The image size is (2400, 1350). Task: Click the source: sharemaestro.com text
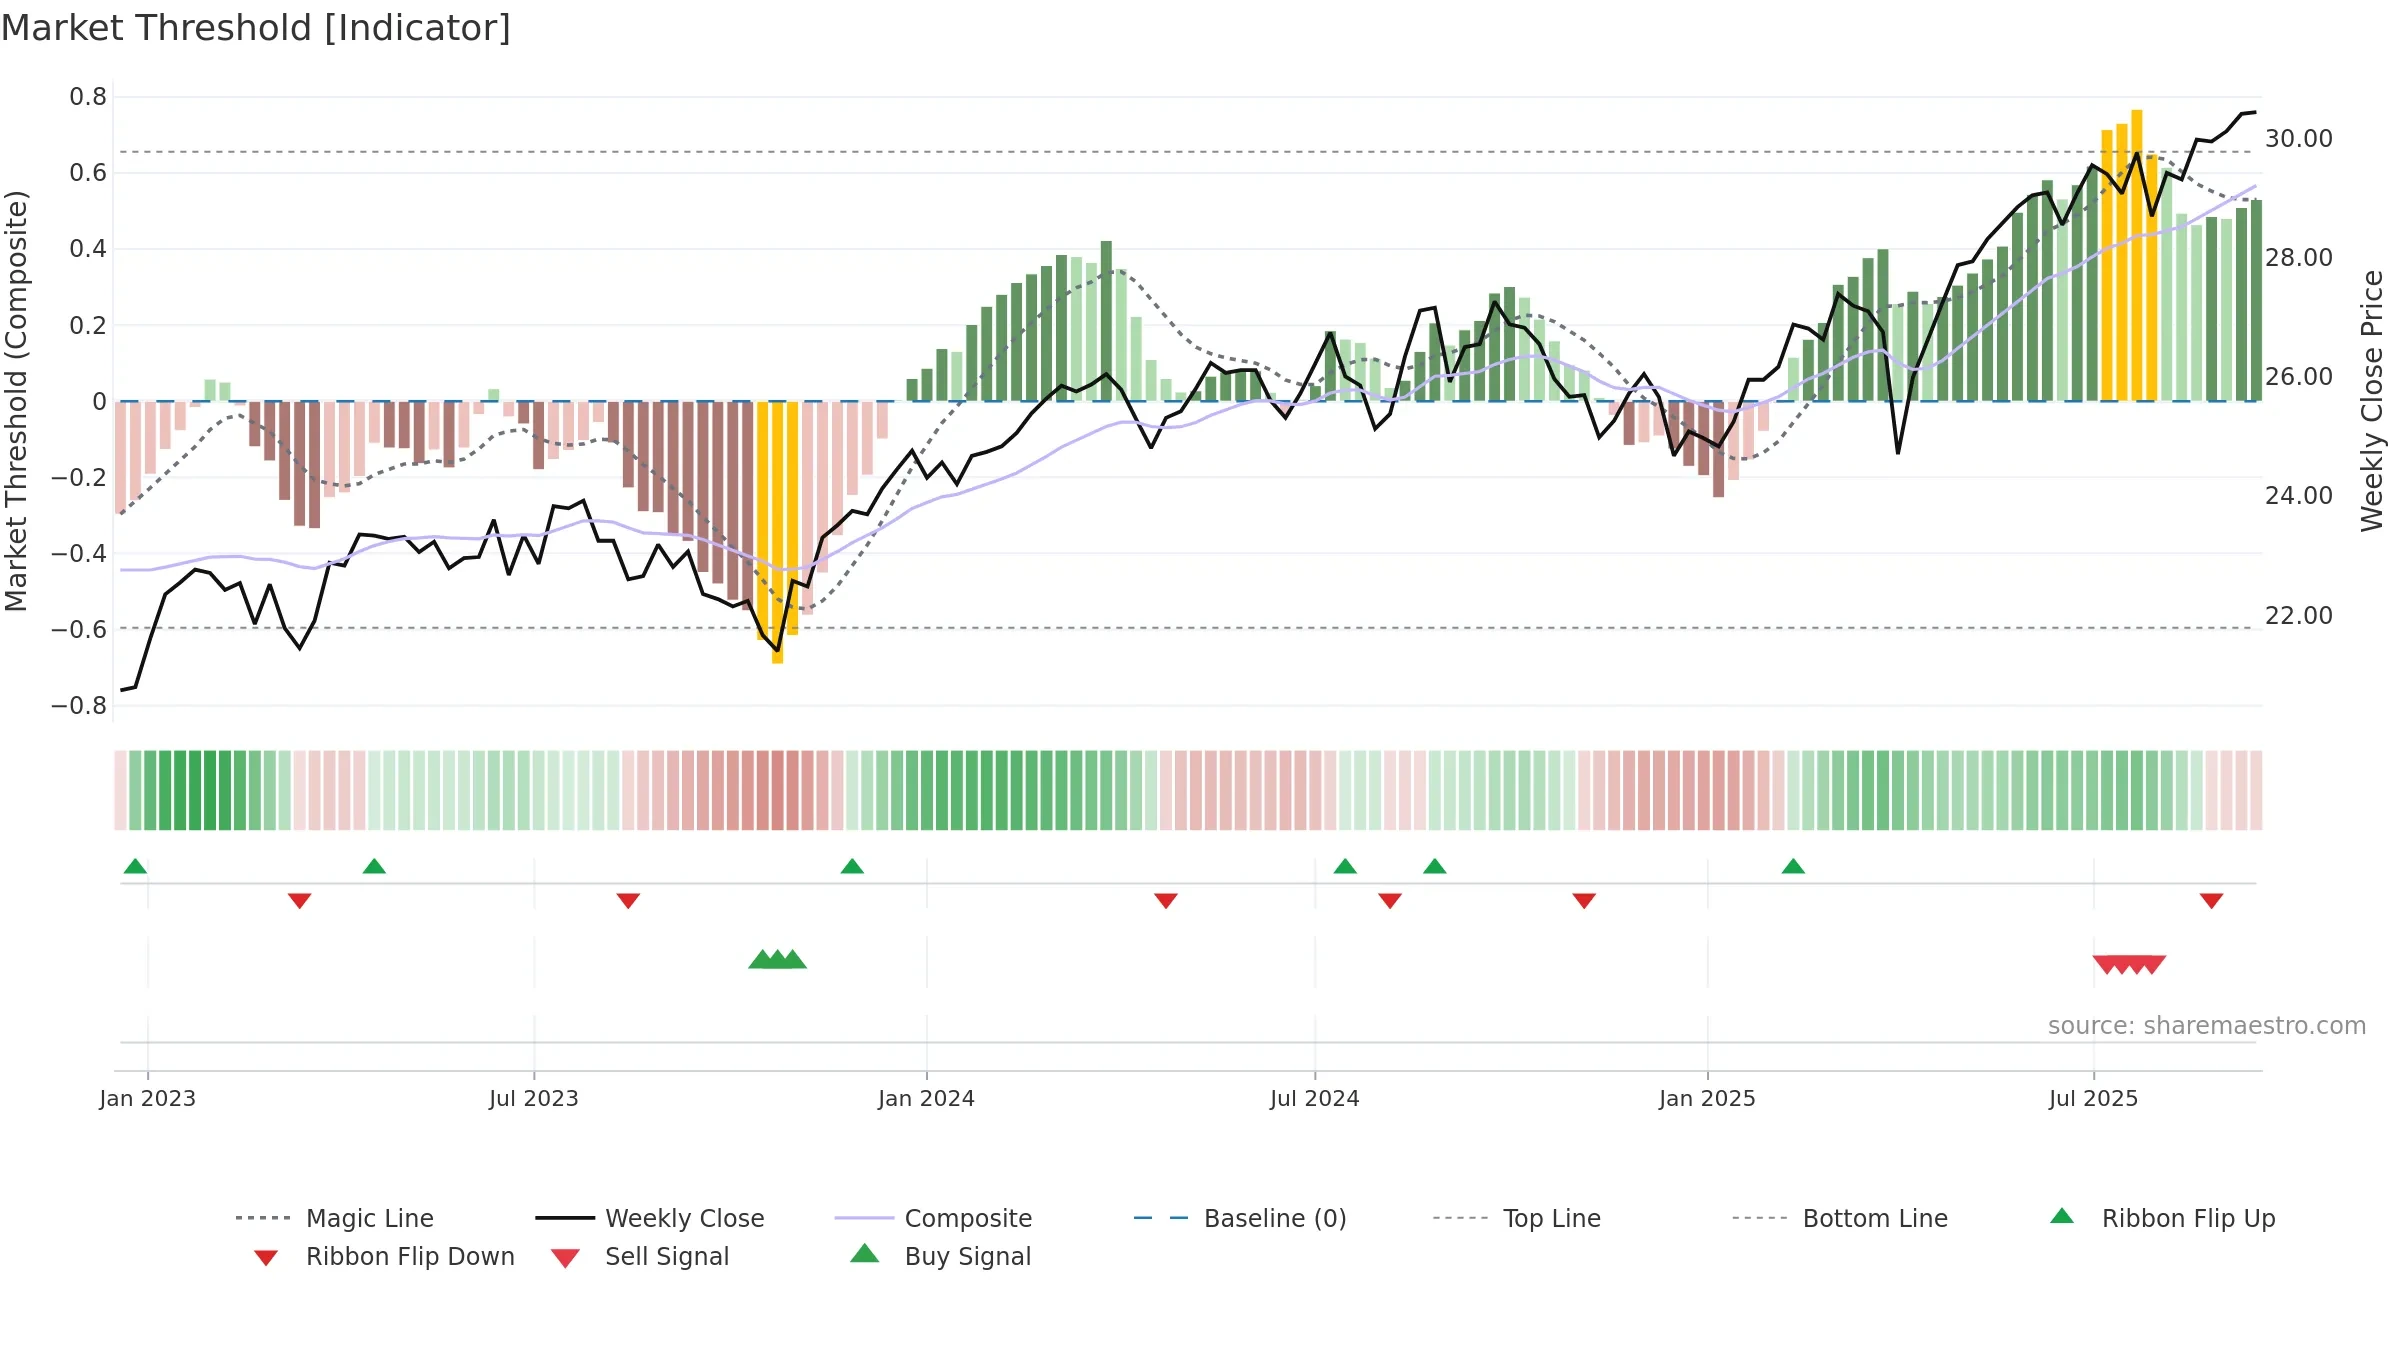pos(2207,1026)
